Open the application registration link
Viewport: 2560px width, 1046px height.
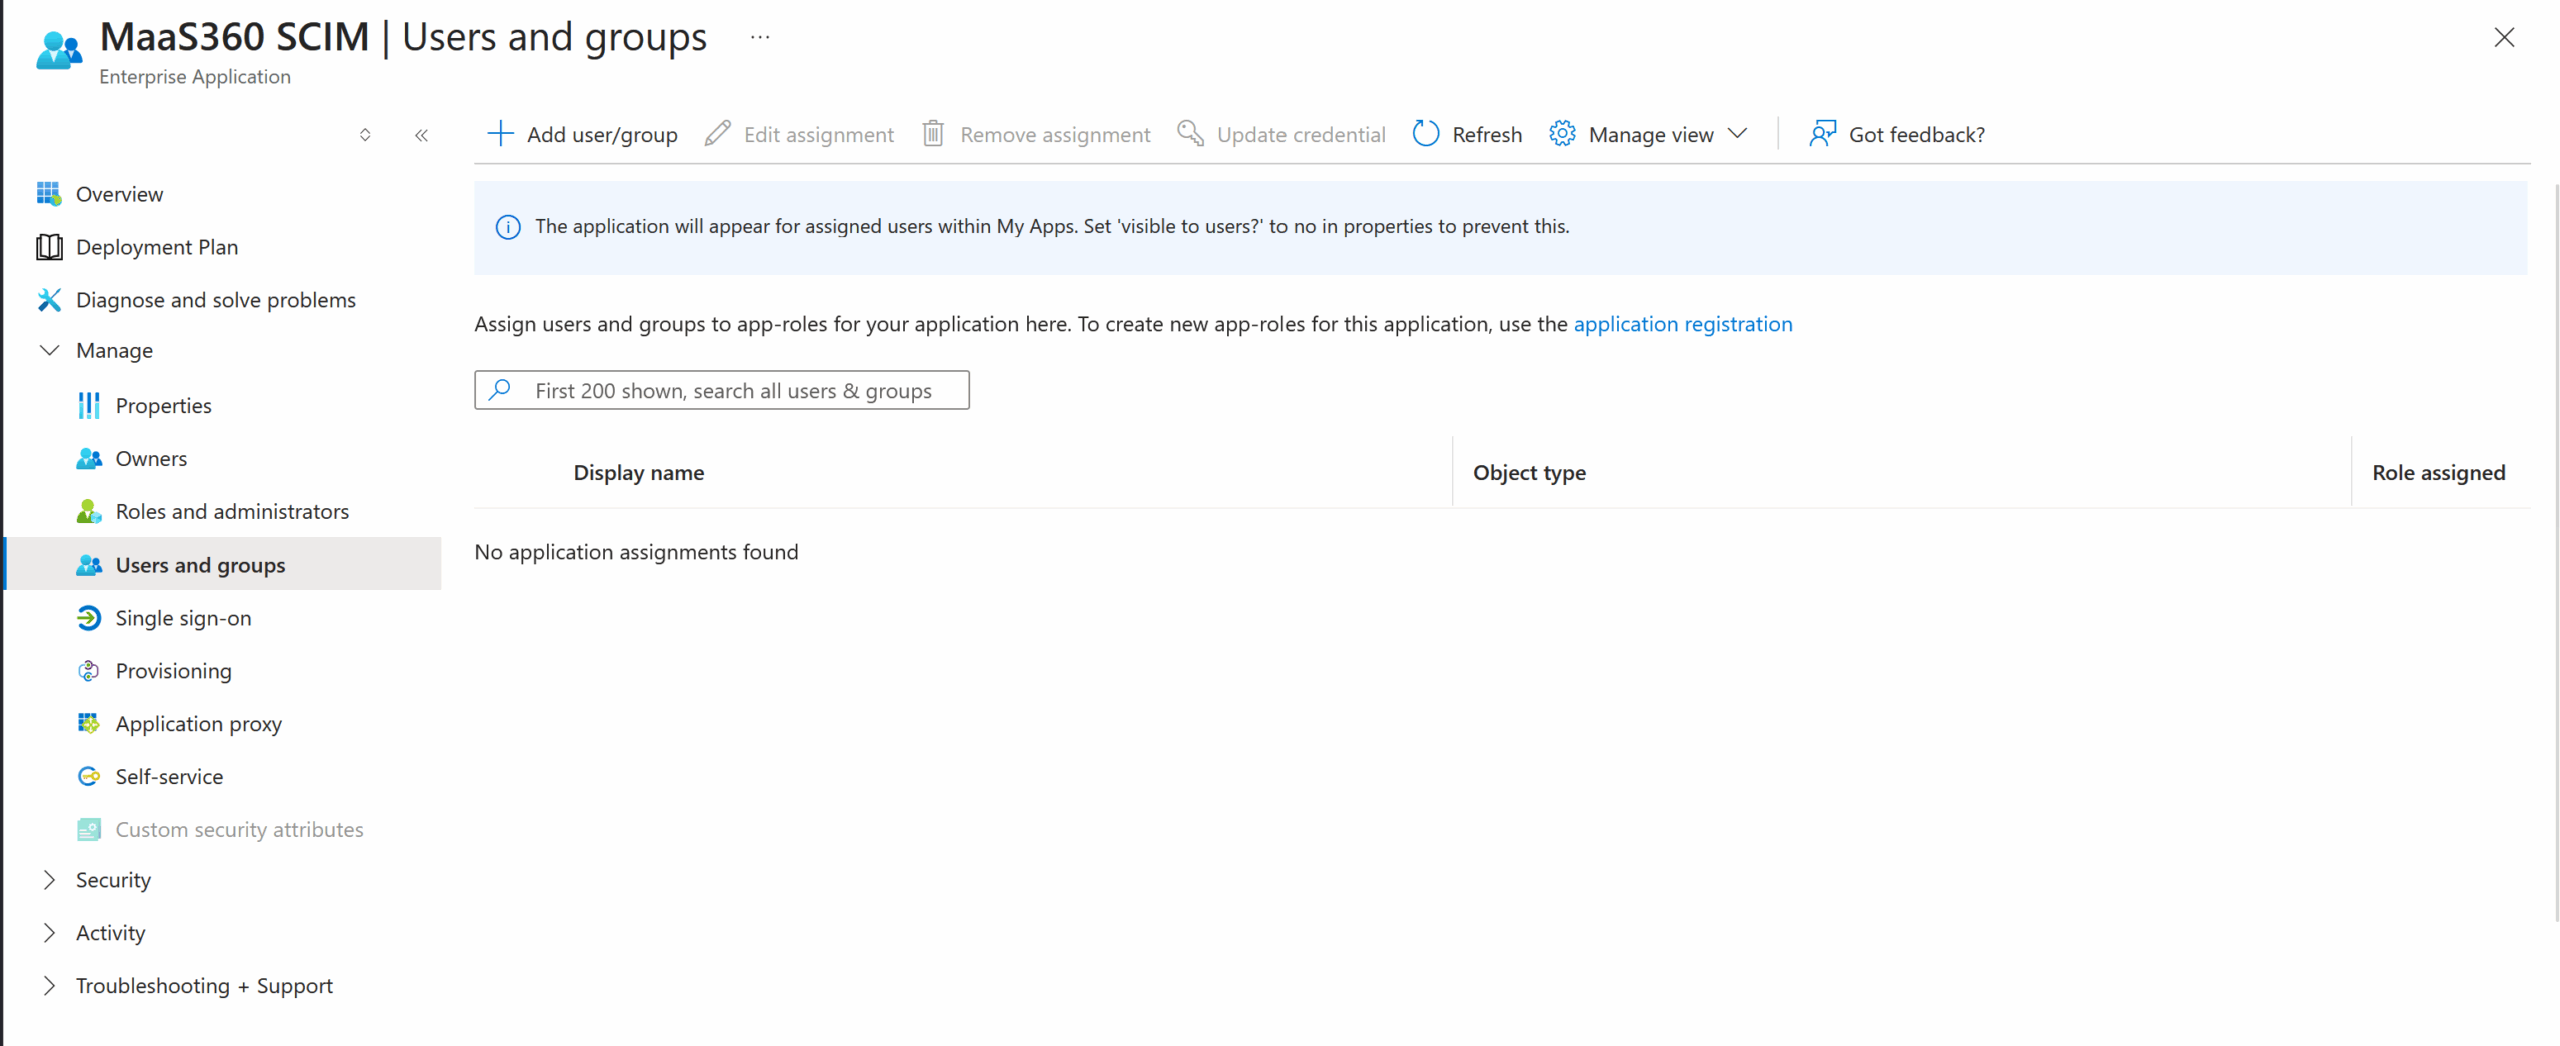[x=1682, y=324]
